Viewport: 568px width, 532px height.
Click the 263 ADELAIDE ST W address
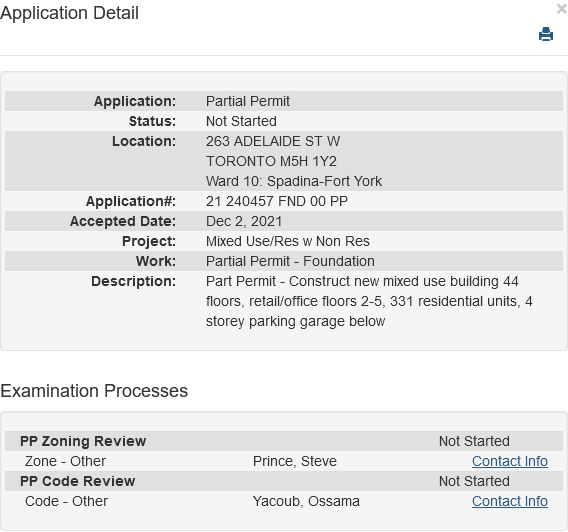point(273,141)
